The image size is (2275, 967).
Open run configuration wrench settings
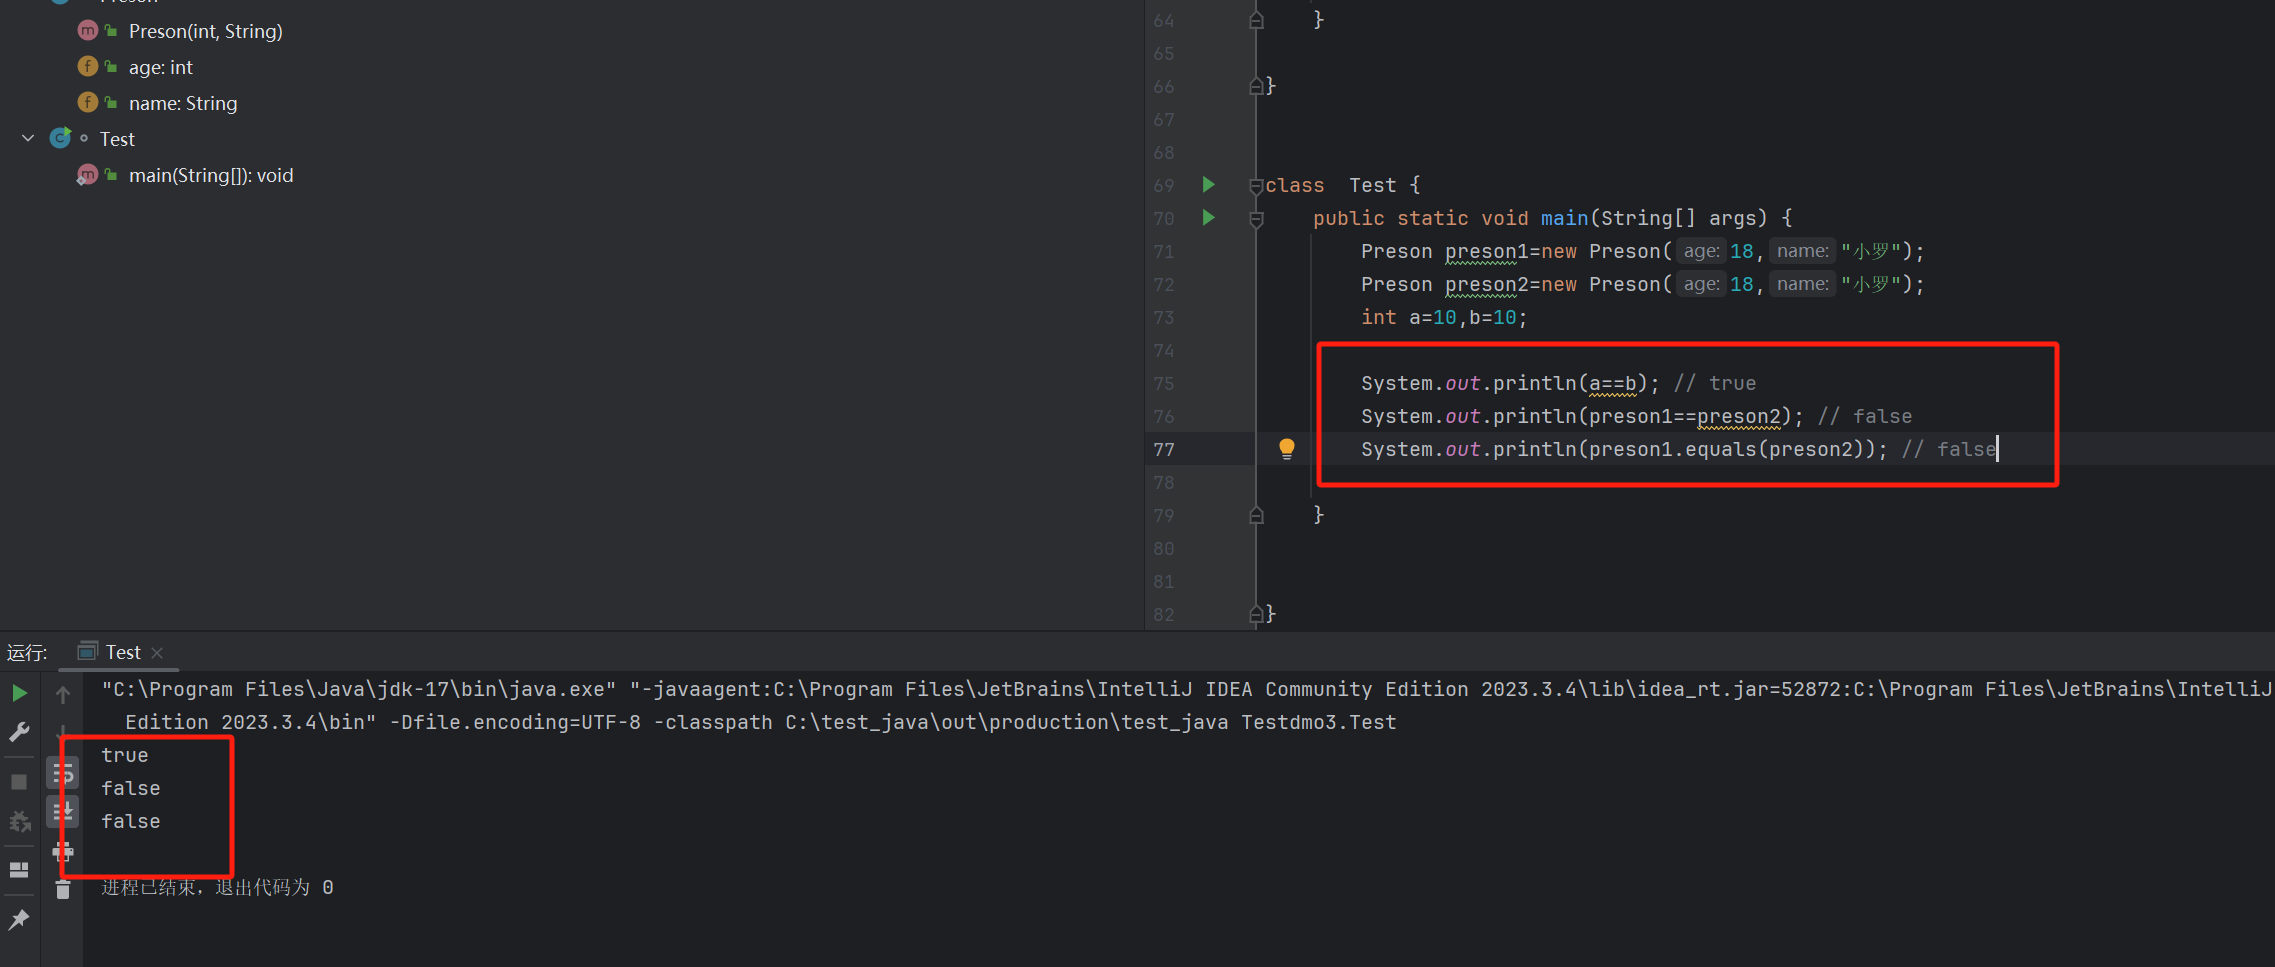tap(19, 733)
